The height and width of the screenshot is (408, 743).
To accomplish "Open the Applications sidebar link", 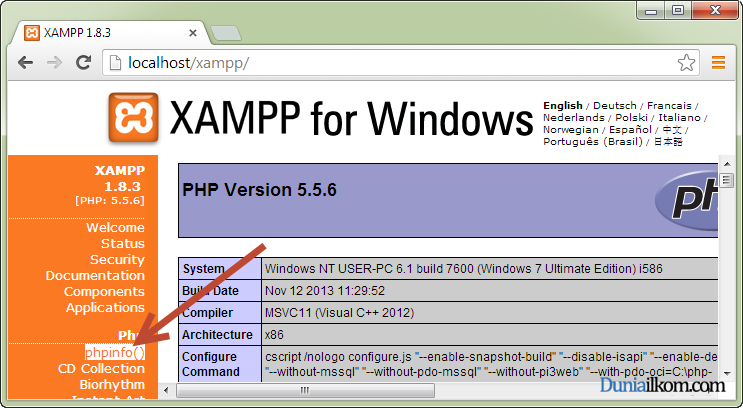I will 105,308.
